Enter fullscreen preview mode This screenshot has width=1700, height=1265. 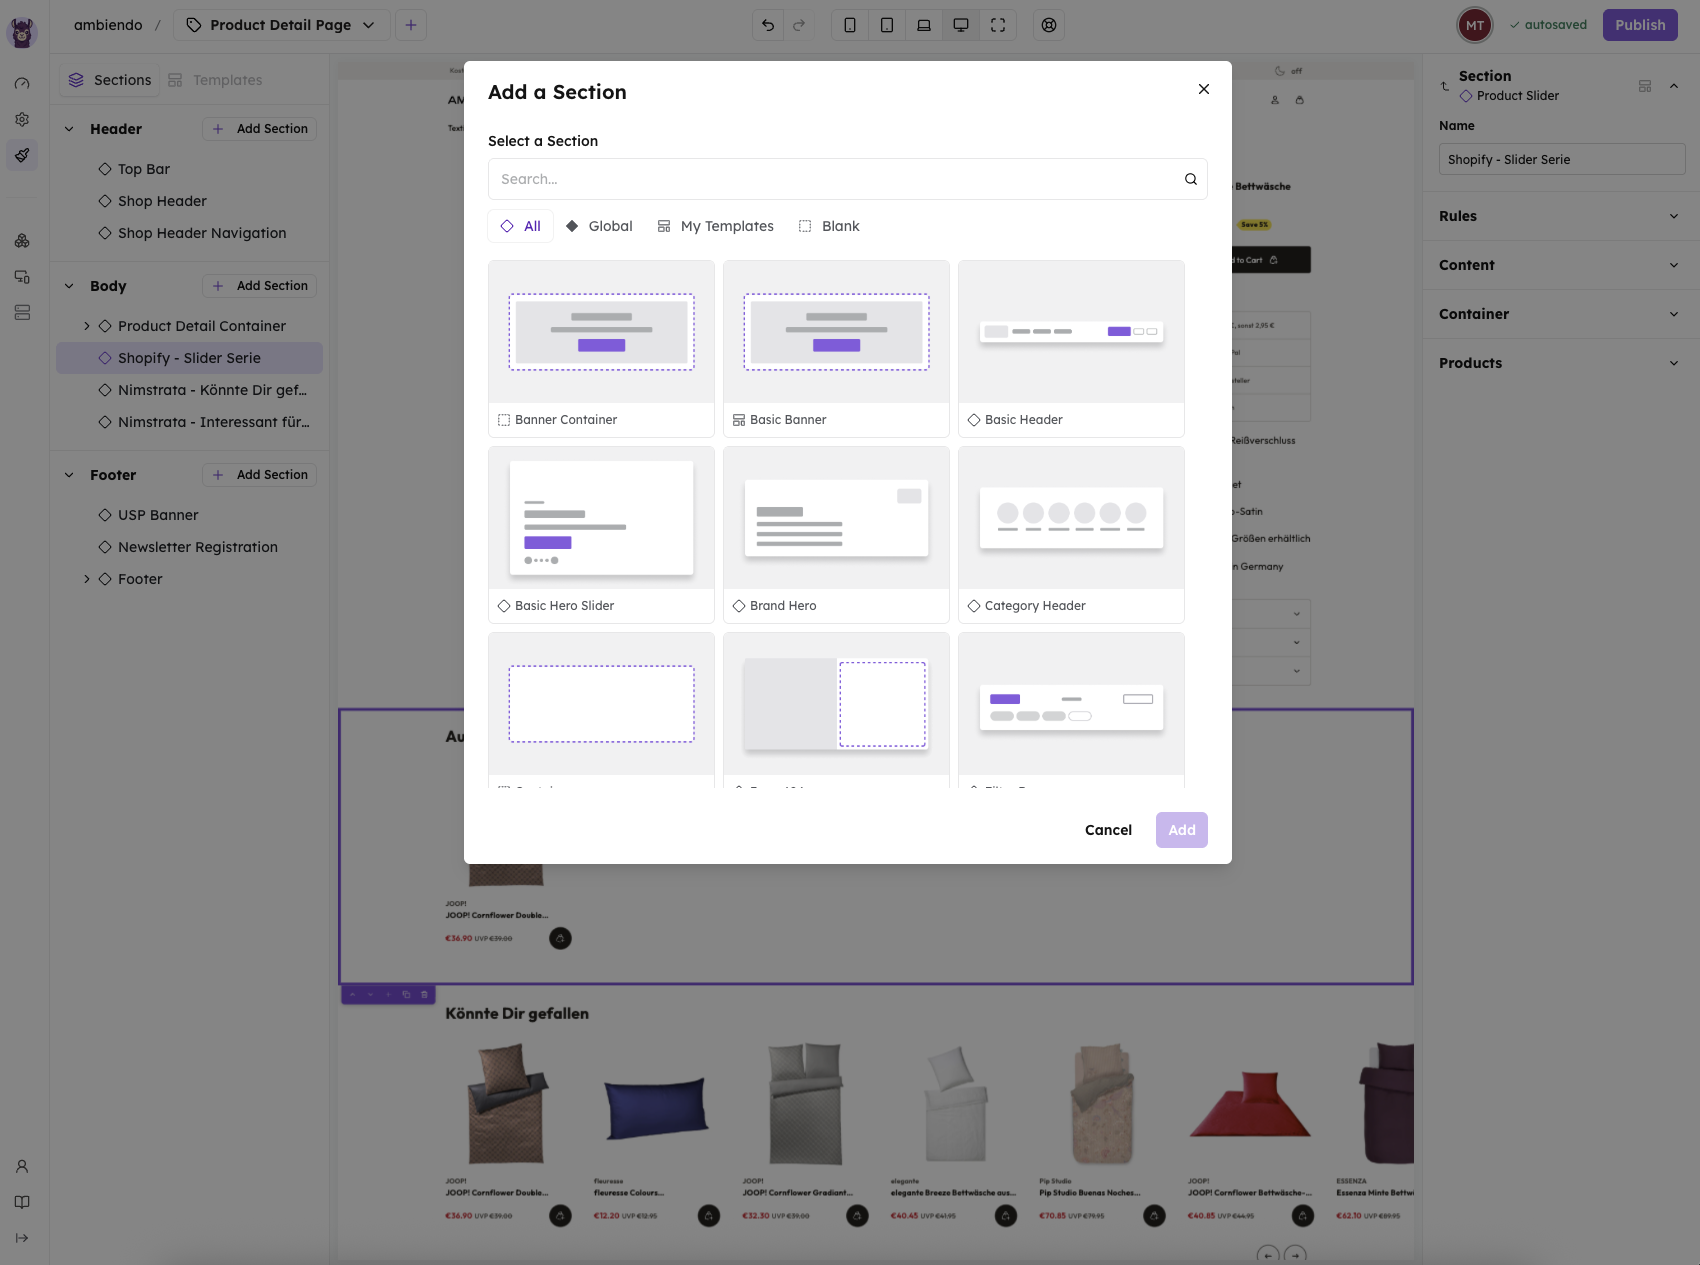point(998,24)
